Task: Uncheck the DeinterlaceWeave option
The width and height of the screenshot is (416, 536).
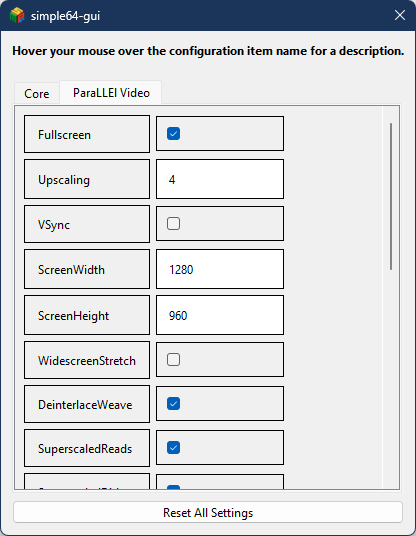Action: [x=173, y=403]
